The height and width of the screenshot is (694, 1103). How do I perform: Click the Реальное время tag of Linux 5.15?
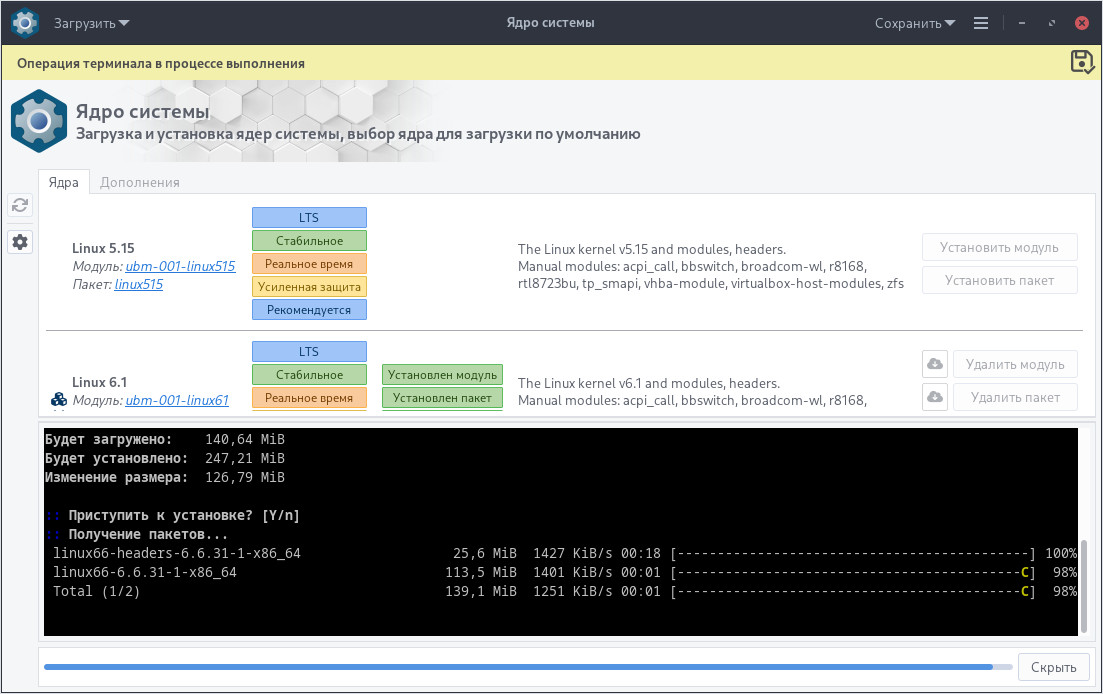click(x=310, y=264)
